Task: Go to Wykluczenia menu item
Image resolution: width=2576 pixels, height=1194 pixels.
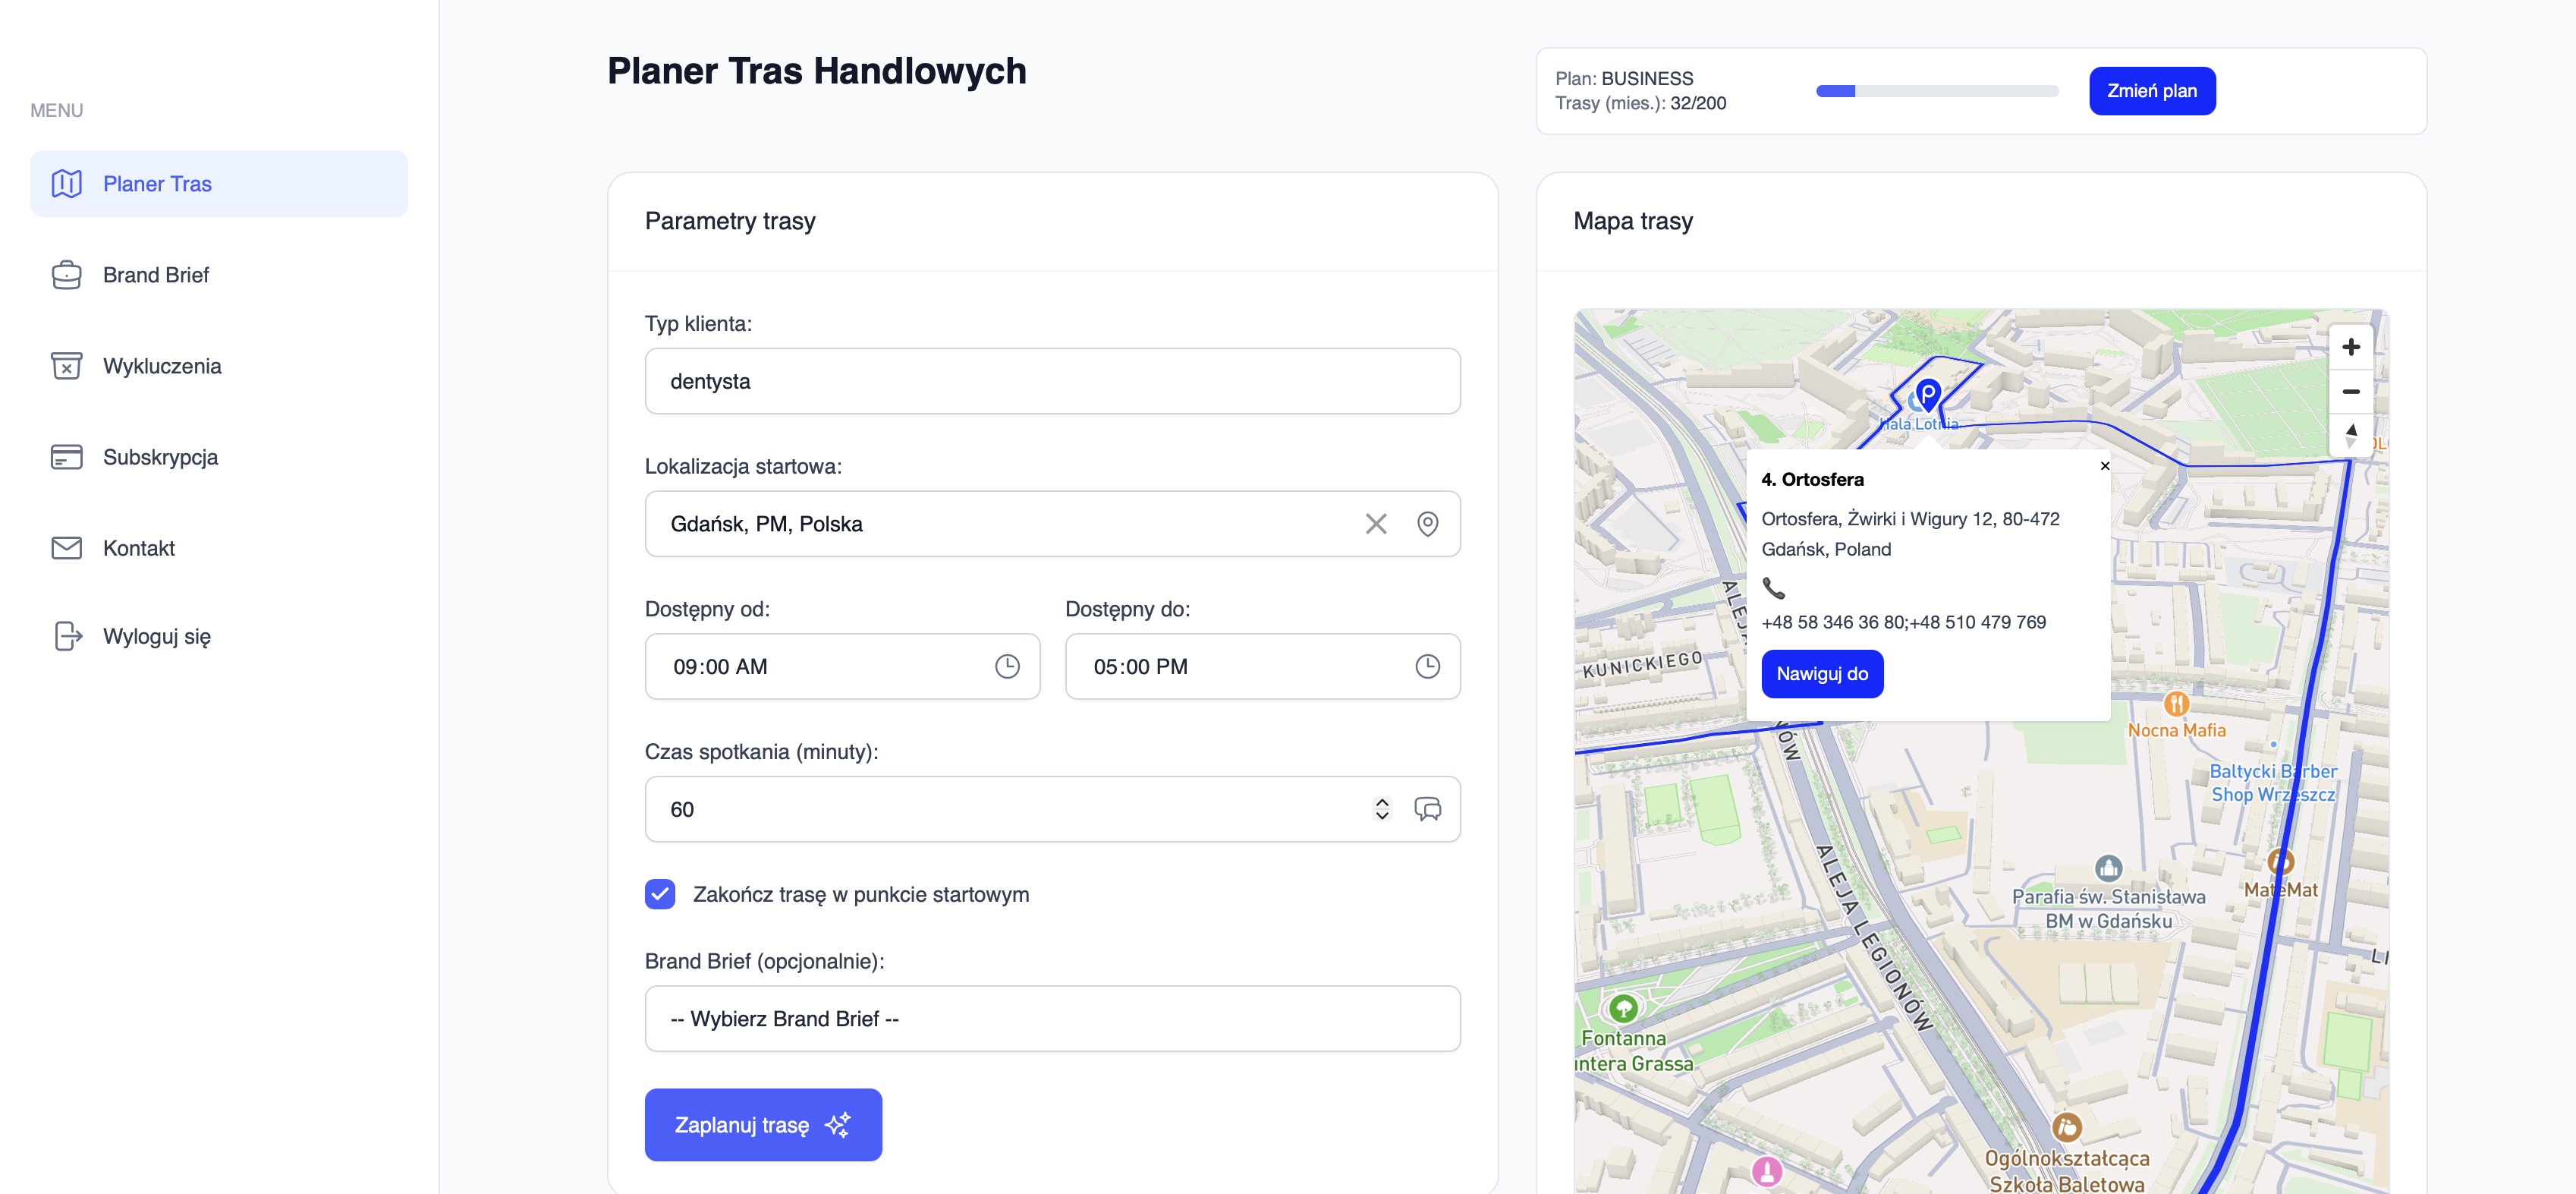Action: pos(162,366)
